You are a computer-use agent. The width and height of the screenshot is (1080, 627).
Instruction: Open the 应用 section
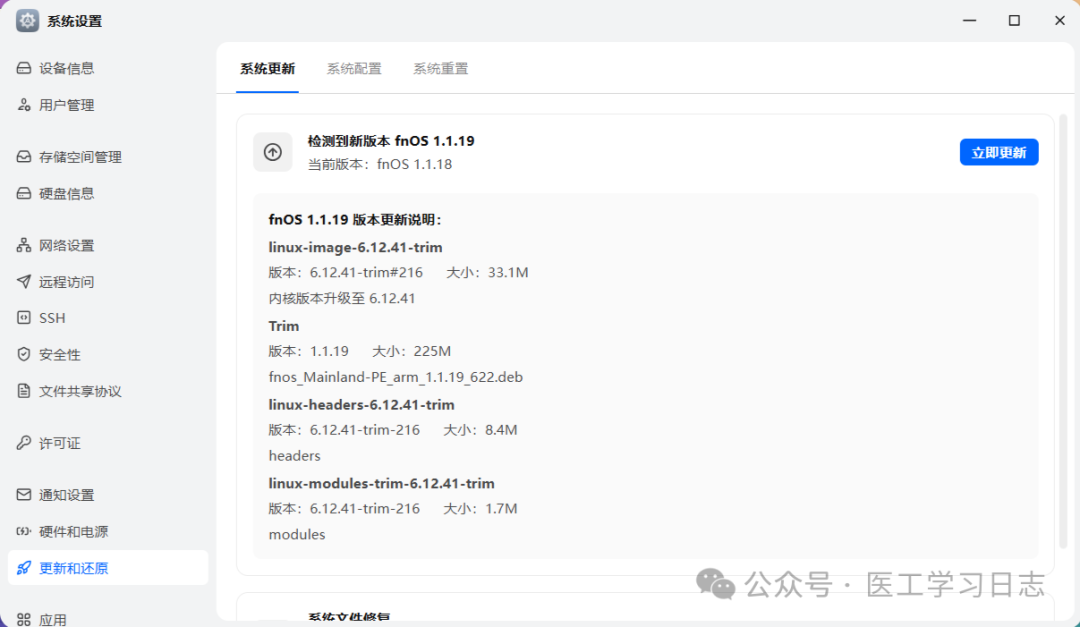[x=52, y=617]
